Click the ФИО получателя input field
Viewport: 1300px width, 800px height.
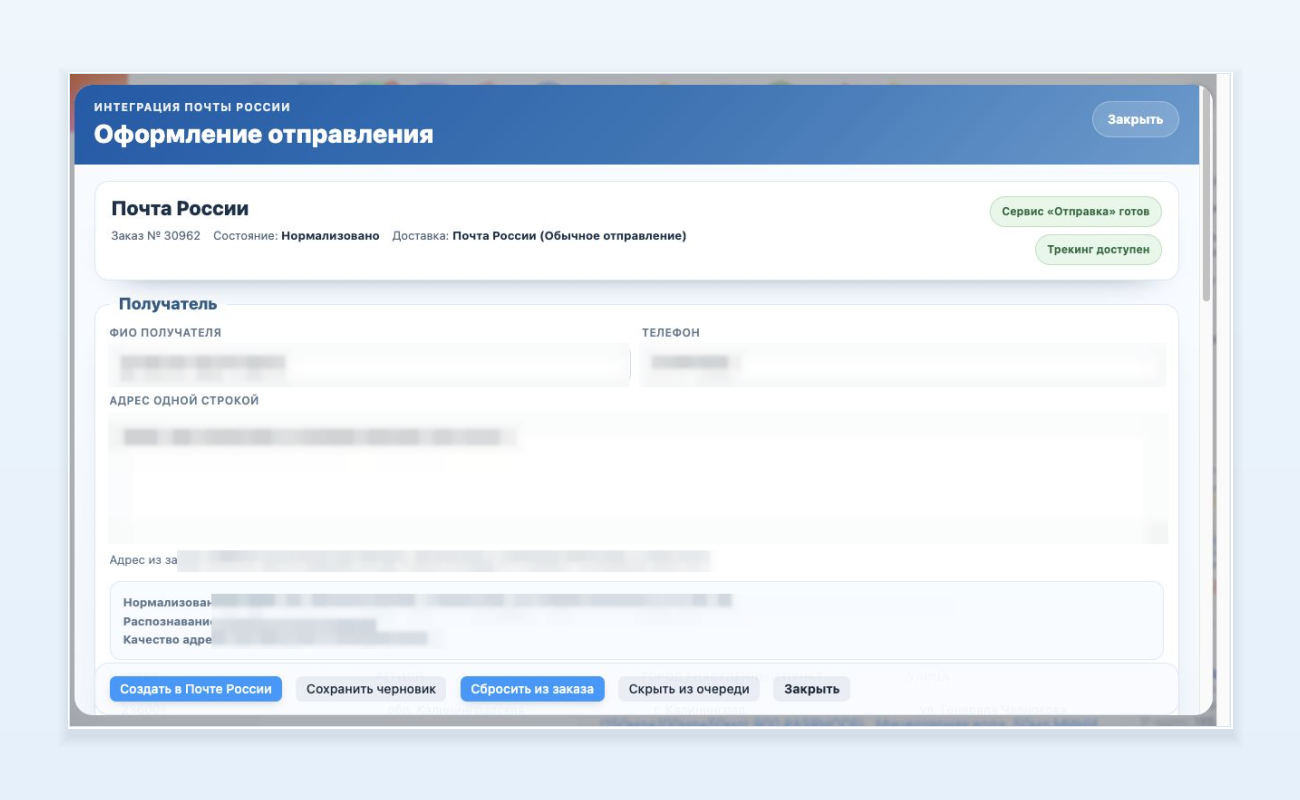pyautogui.click(x=370, y=365)
